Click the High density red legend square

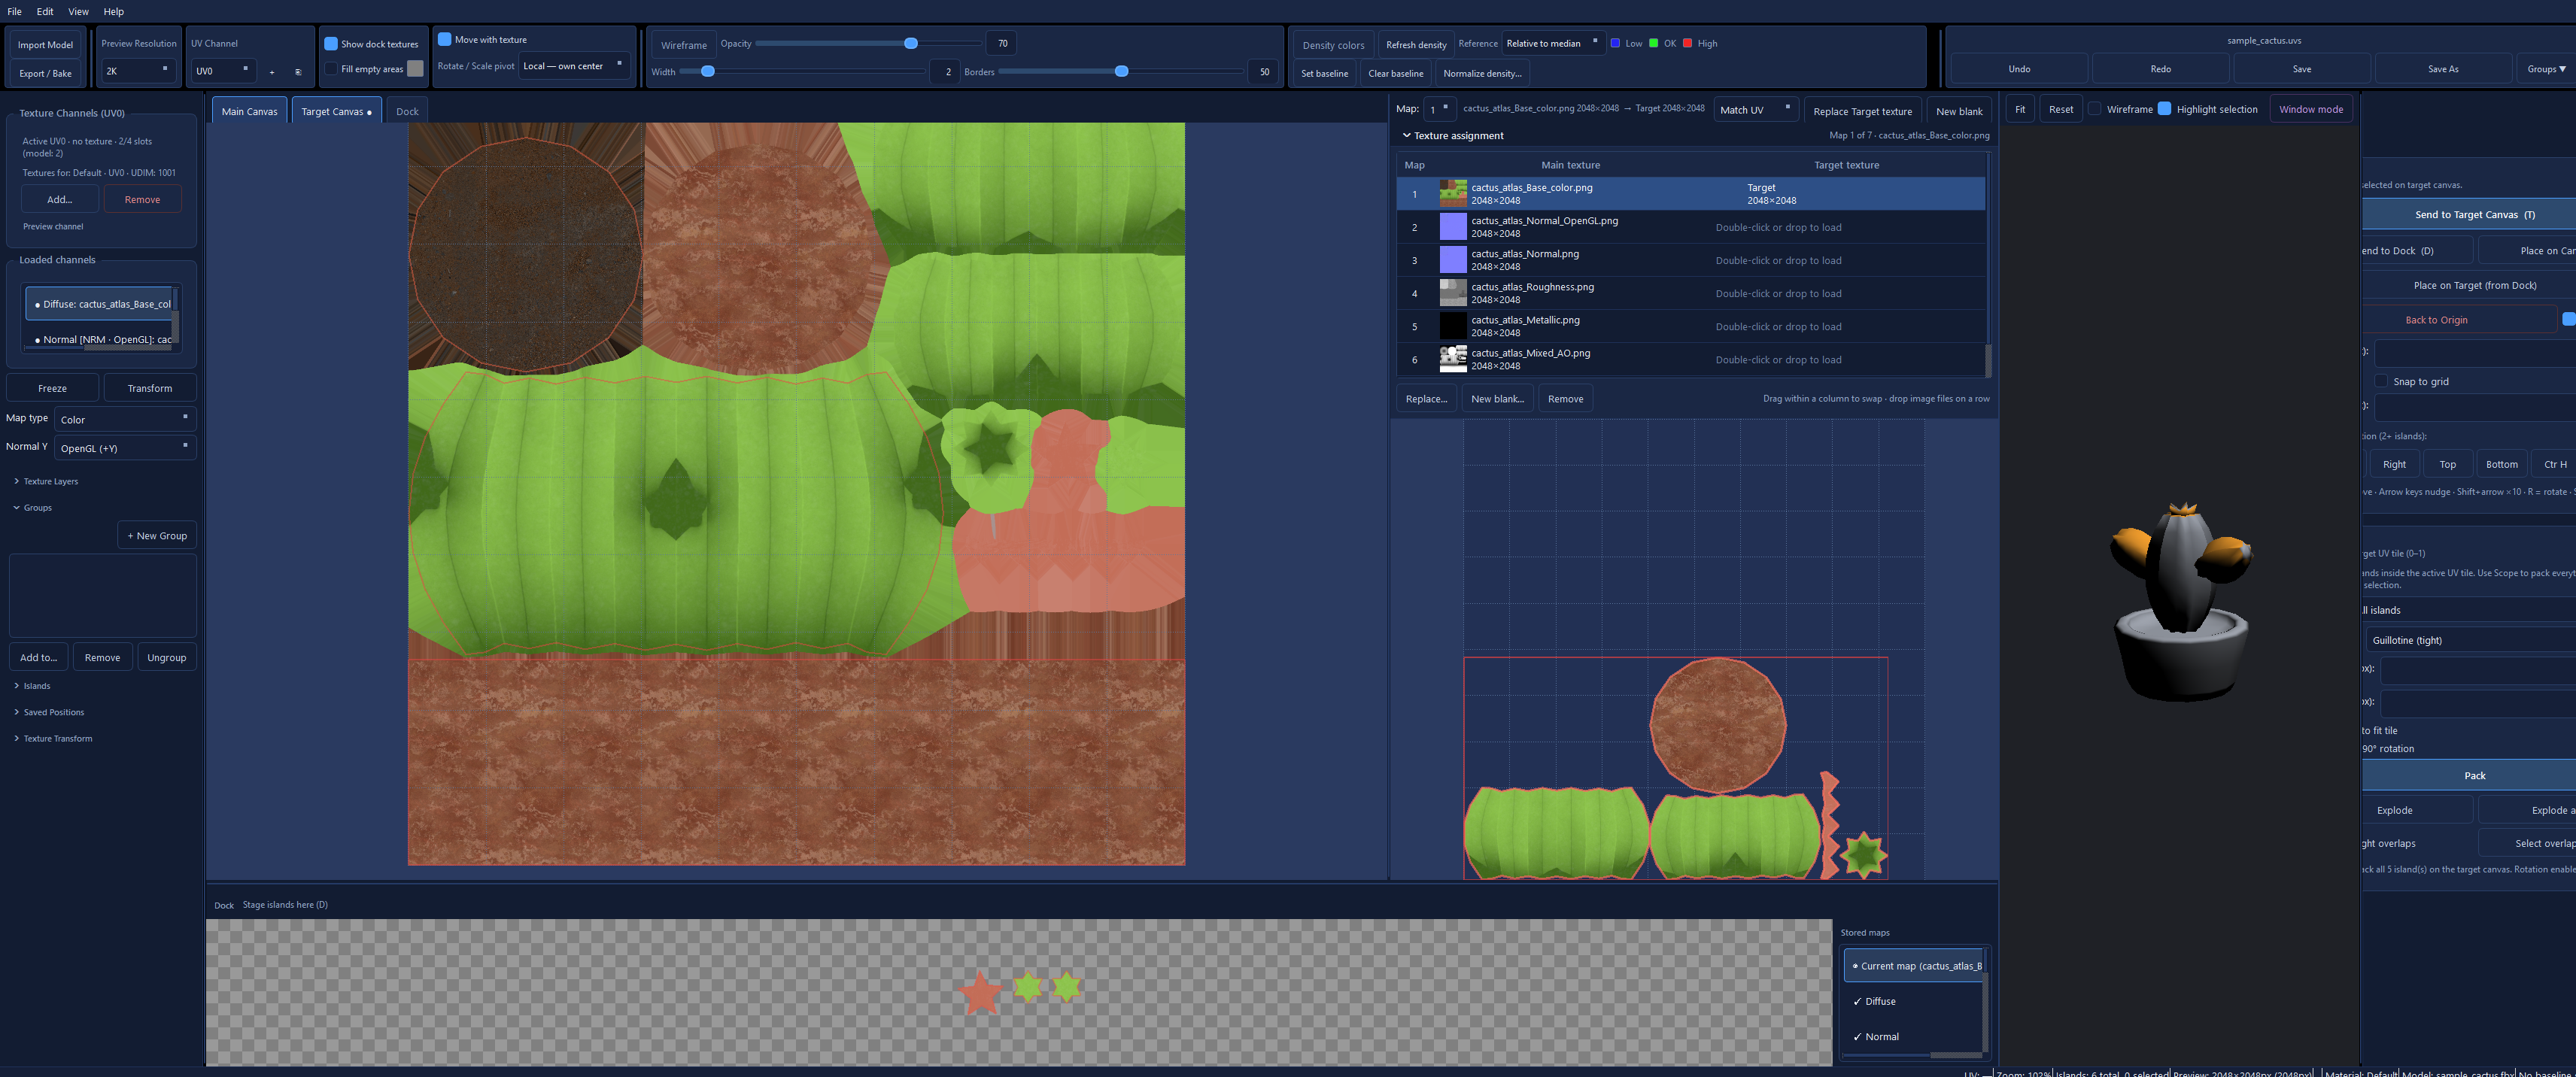point(1688,43)
